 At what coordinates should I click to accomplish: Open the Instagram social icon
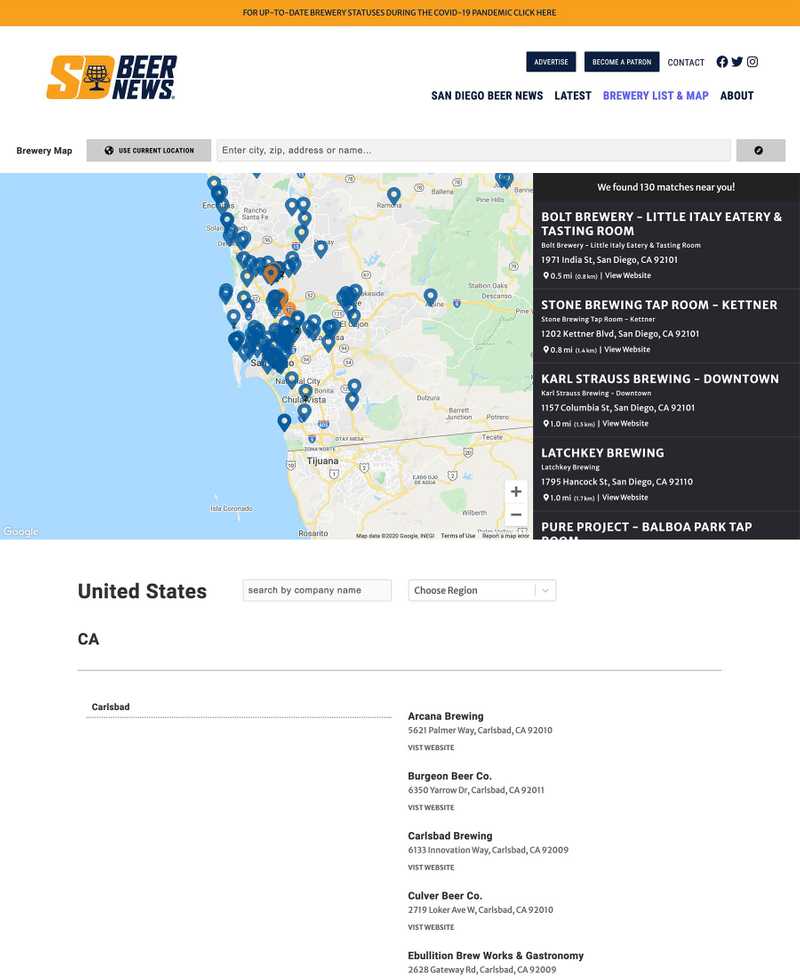pyautogui.click(x=752, y=62)
